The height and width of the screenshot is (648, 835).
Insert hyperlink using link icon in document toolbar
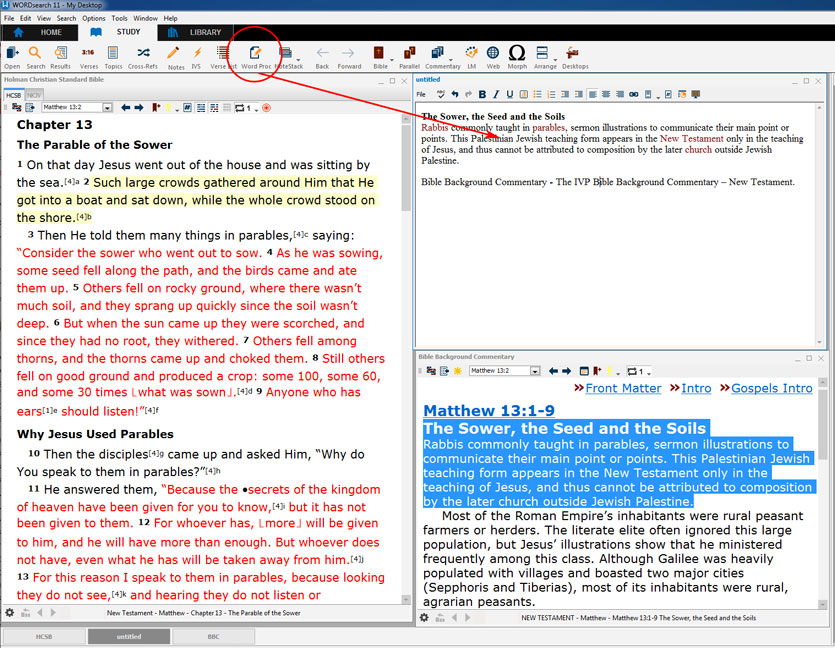click(x=633, y=94)
